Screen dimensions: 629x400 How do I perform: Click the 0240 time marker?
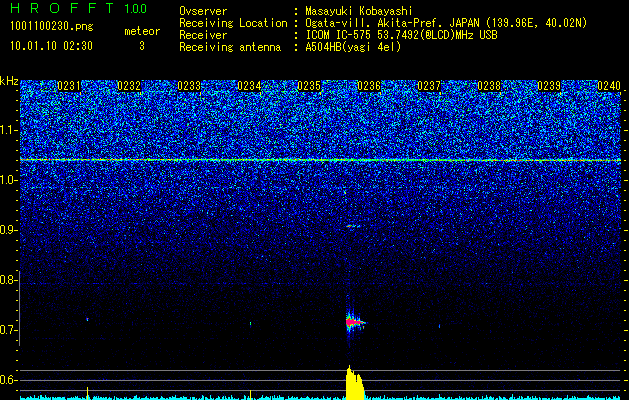pos(609,86)
